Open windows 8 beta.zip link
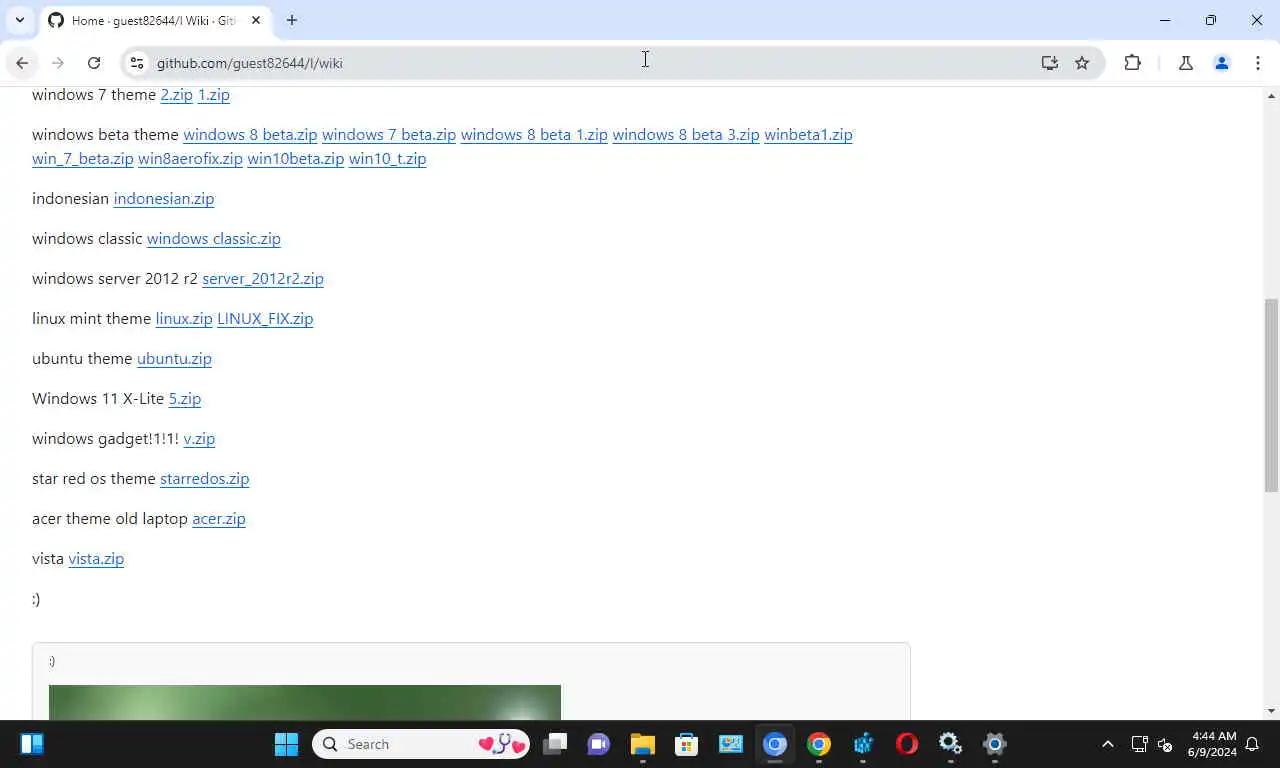1280x768 pixels. [250, 135]
